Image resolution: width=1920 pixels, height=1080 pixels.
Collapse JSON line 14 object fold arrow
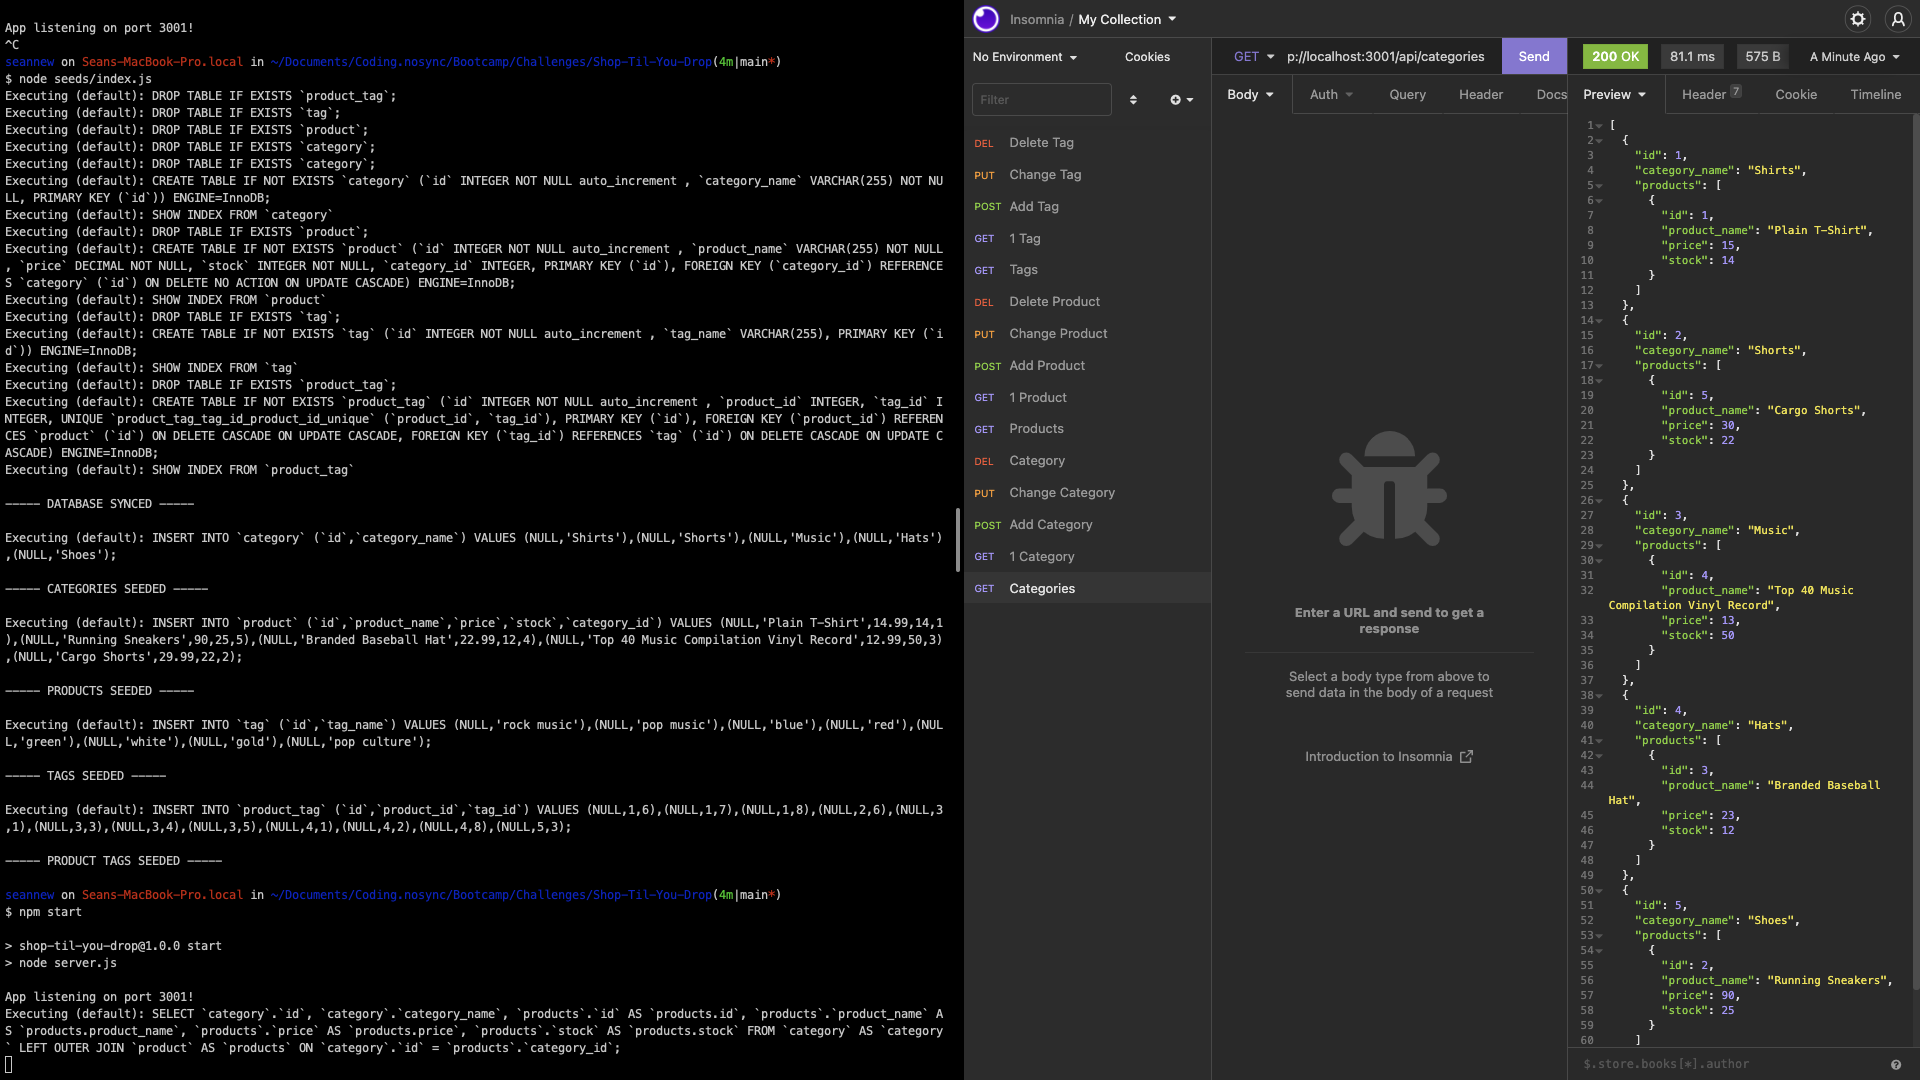coord(1599,321)
